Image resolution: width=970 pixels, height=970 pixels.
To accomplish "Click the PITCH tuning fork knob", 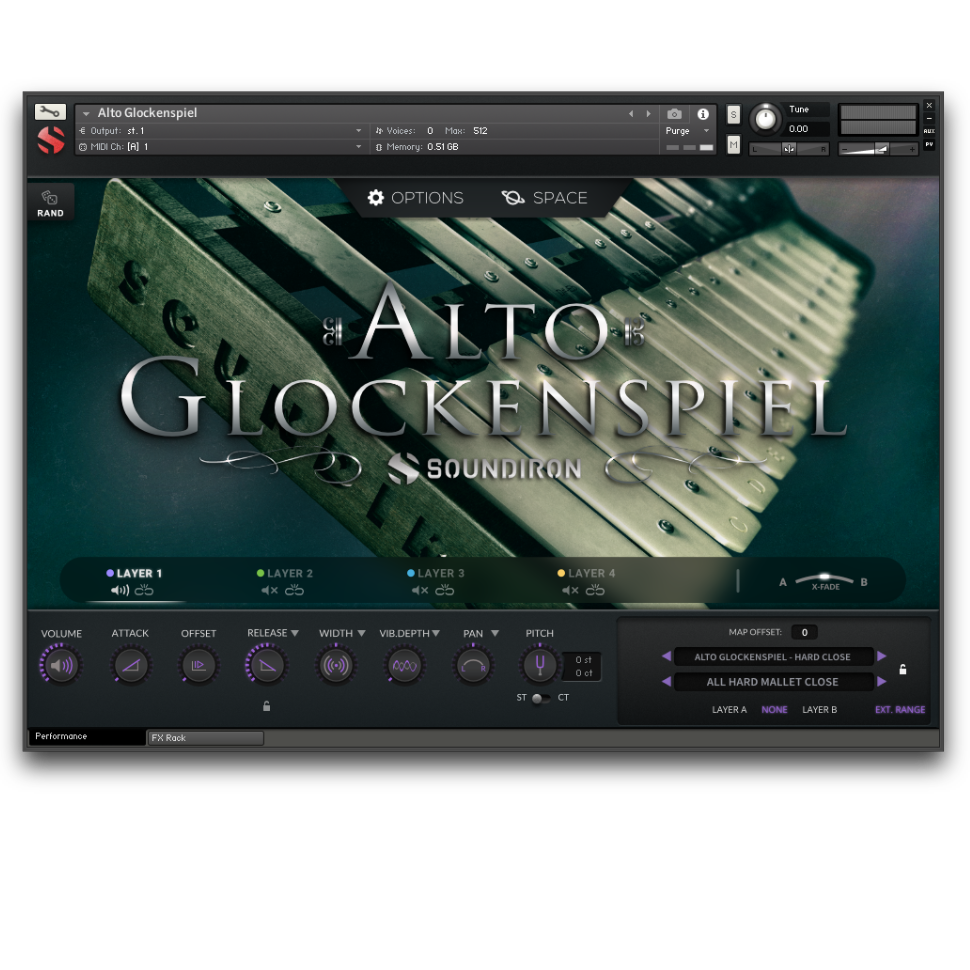I will click(539, 664).
